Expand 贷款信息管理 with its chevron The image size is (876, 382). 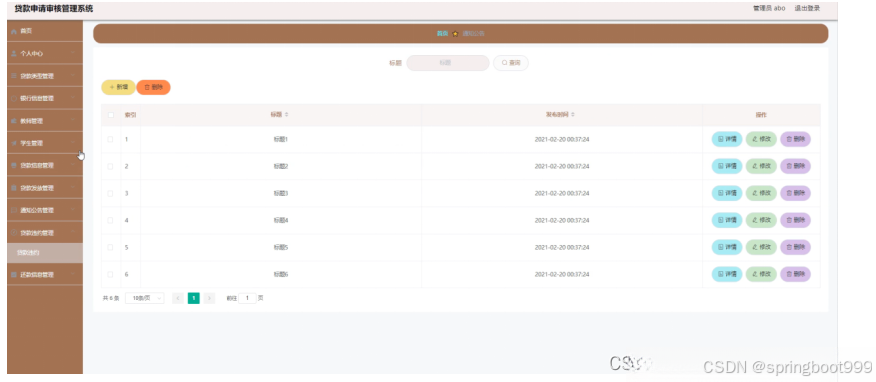click(x=73, y=165)
